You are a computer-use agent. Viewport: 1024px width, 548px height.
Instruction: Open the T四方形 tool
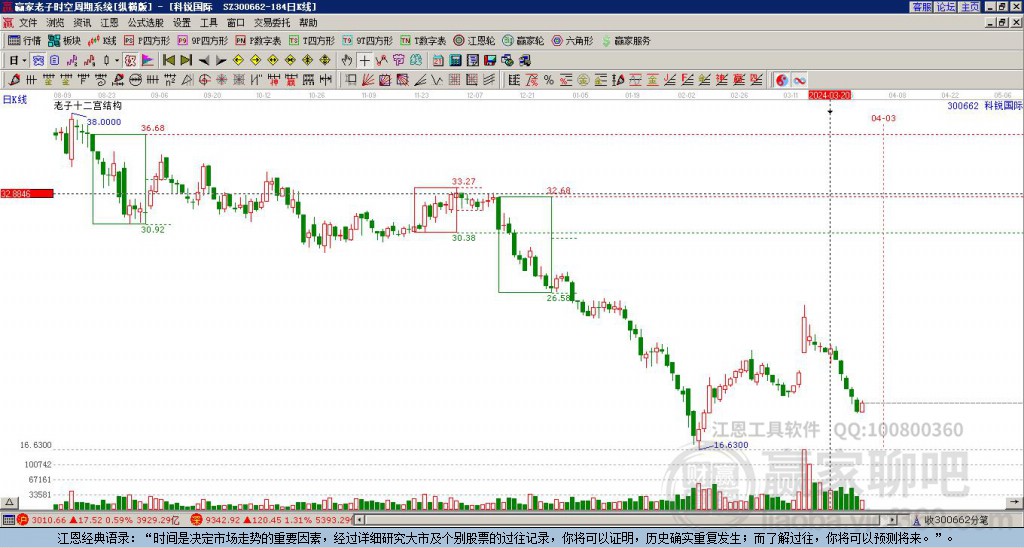312,40
